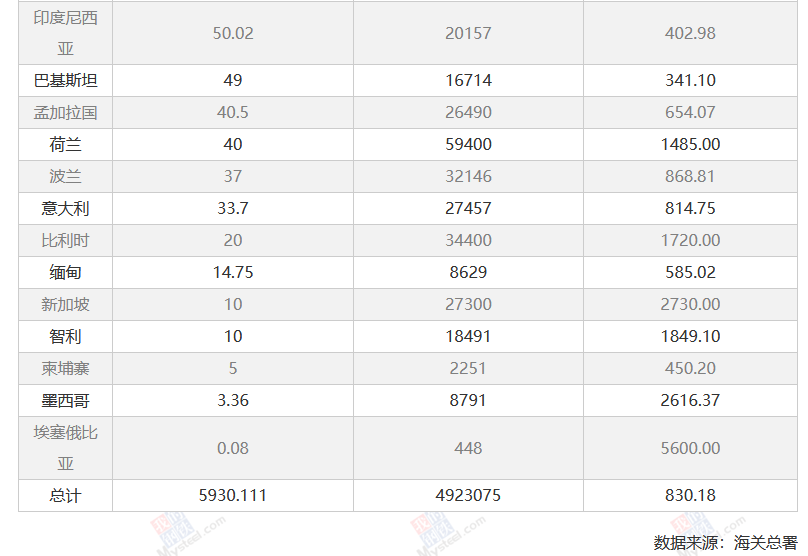
Task: Click the 孟加拉国 country cell
Action: click(x=65, y=112)
